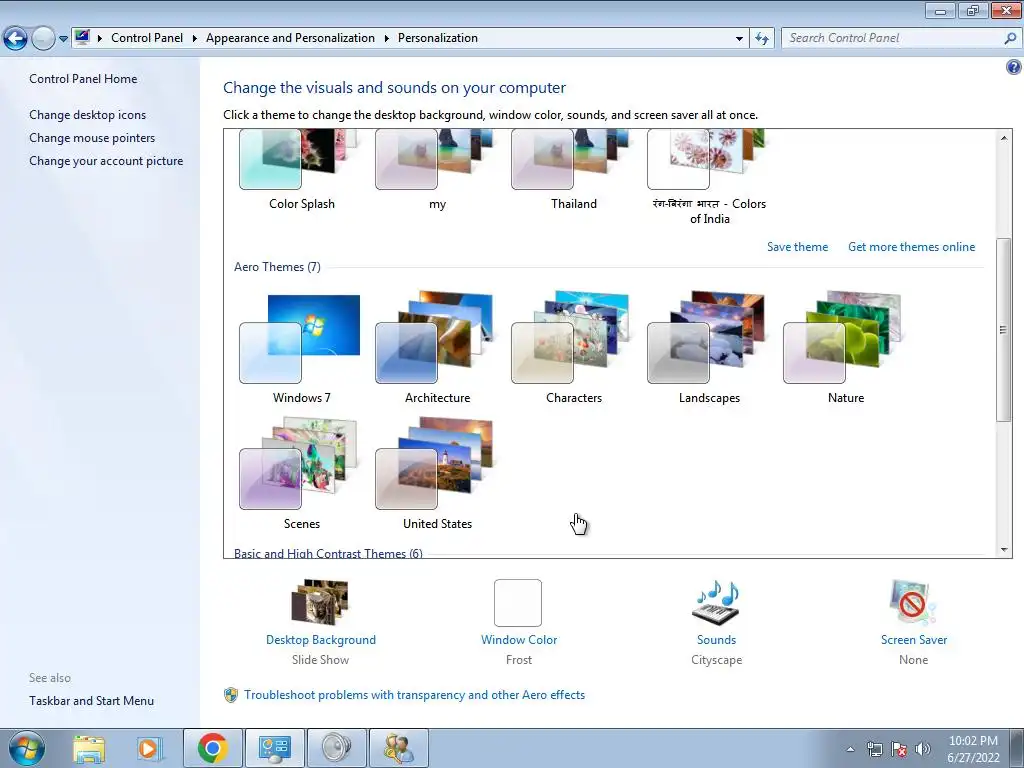Click the Refresh address bar button
The width and height of the screenshot is (1024, 768).
point(761,39)
